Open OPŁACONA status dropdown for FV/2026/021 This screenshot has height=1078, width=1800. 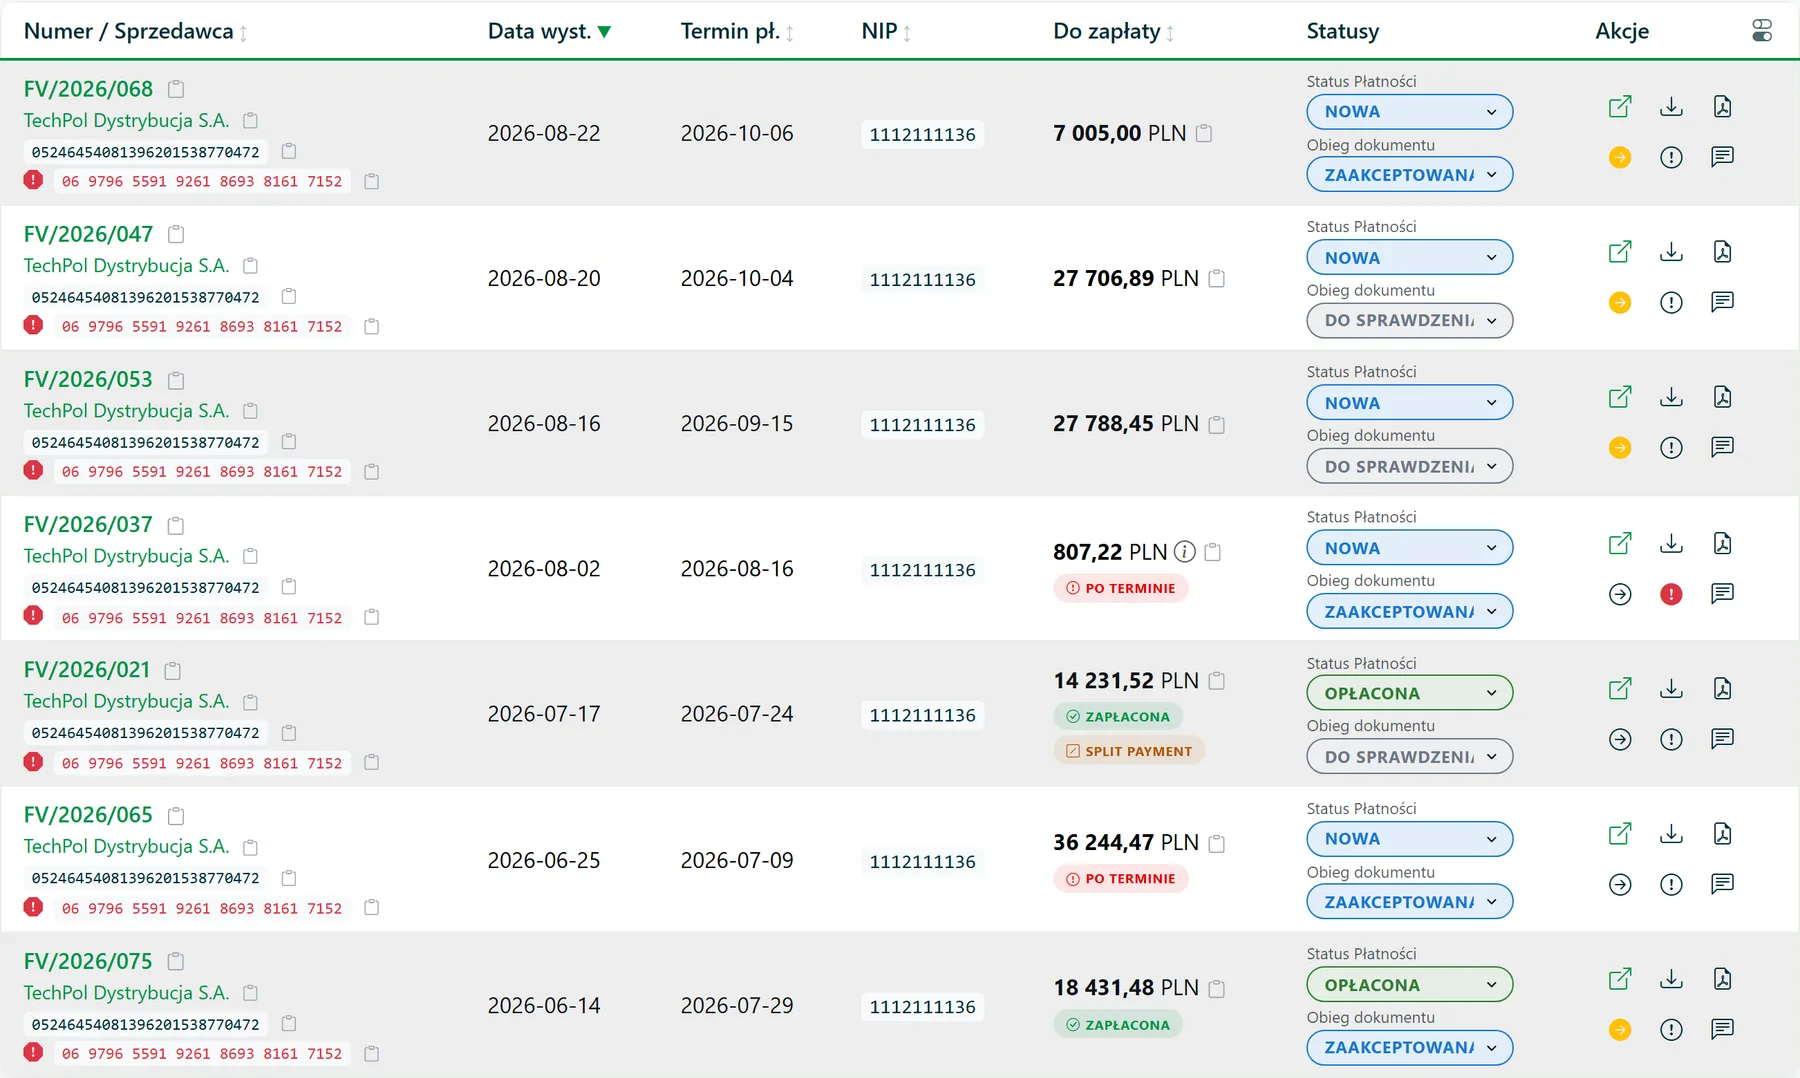tap(1409, 693)
